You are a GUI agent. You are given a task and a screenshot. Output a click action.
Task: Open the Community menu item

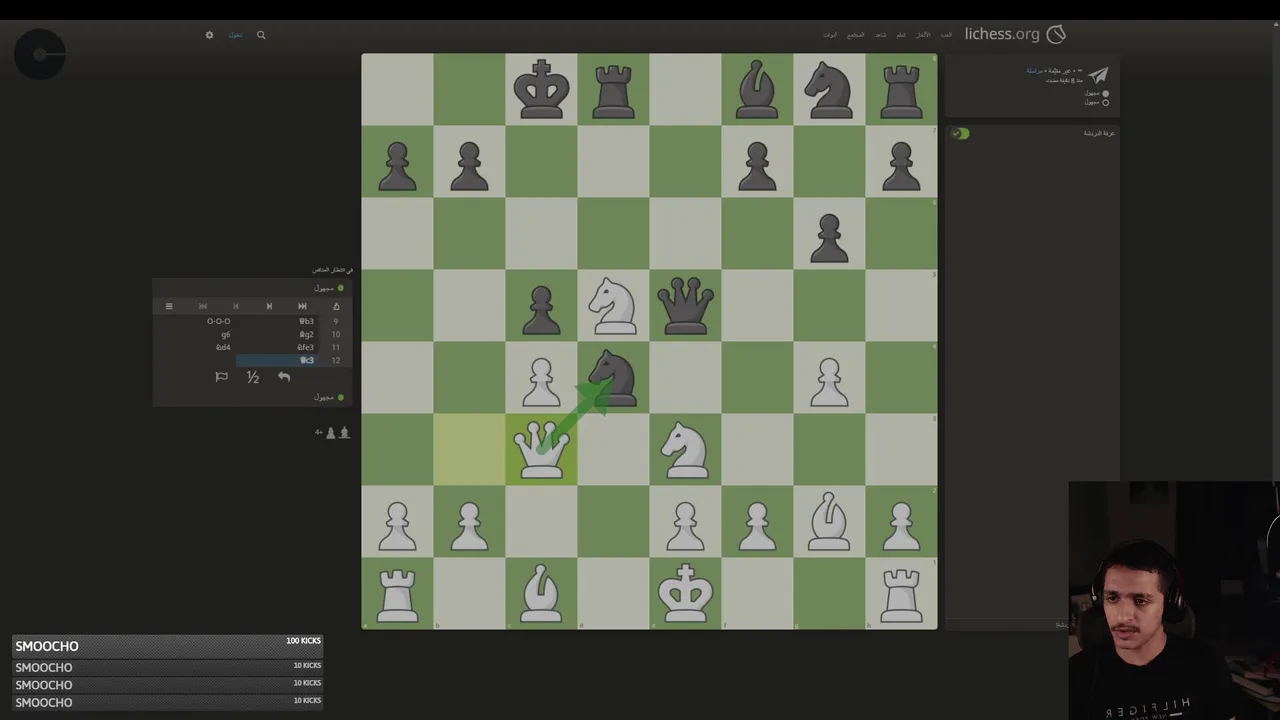pos(856,35)
